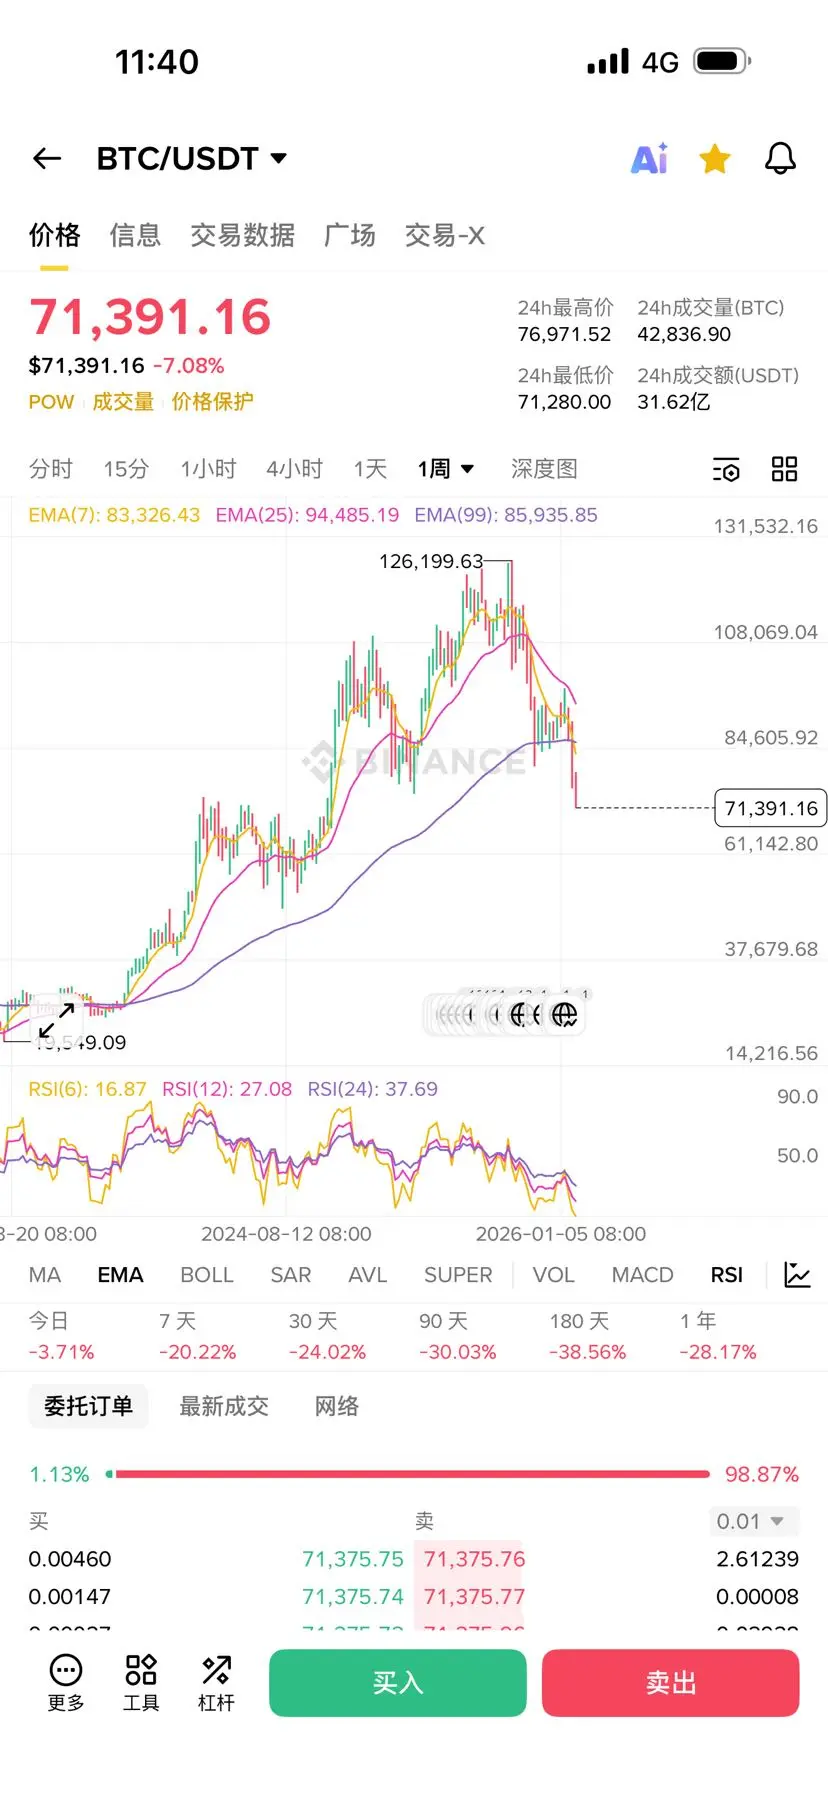Select the 1天 interval
The image size is (828, 1800).
370,469
